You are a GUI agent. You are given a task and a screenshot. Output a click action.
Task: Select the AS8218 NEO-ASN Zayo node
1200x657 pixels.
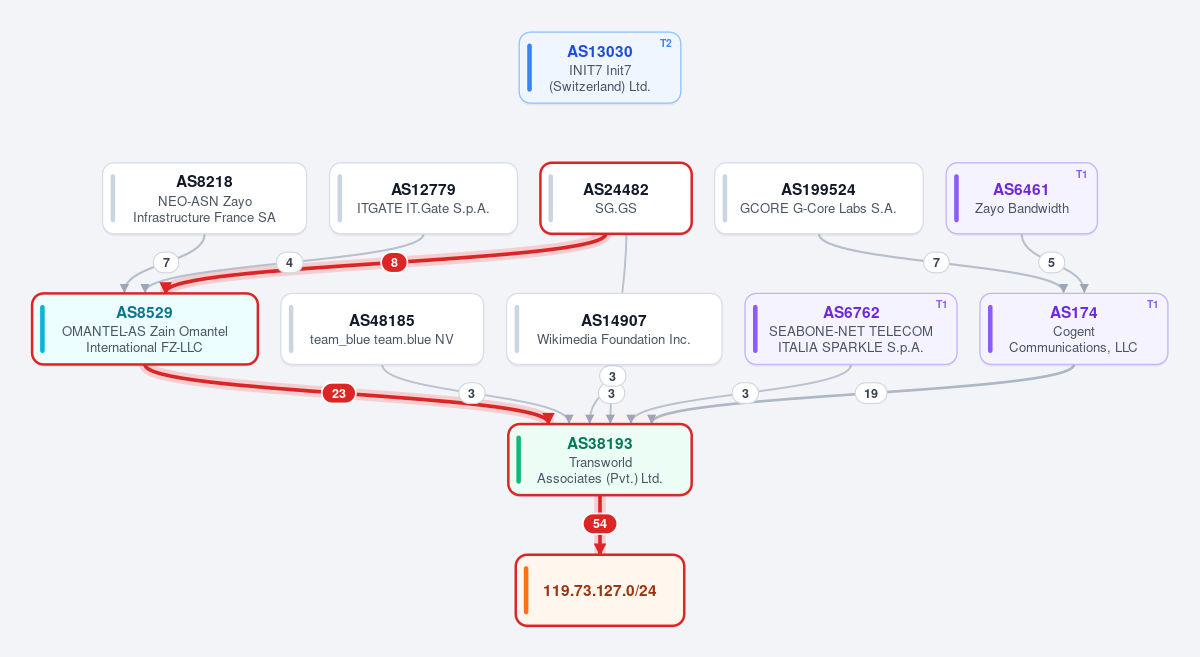[x=204, y=198]
